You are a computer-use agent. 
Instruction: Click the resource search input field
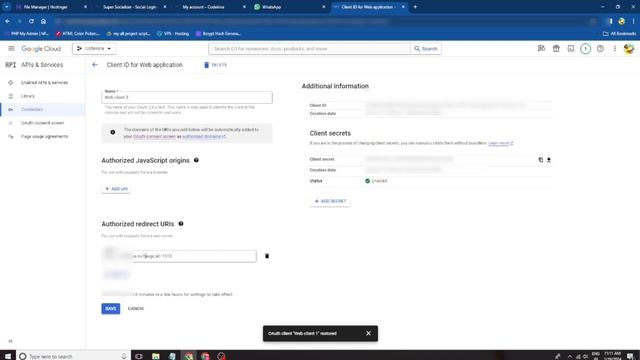(x=309, y=49)
